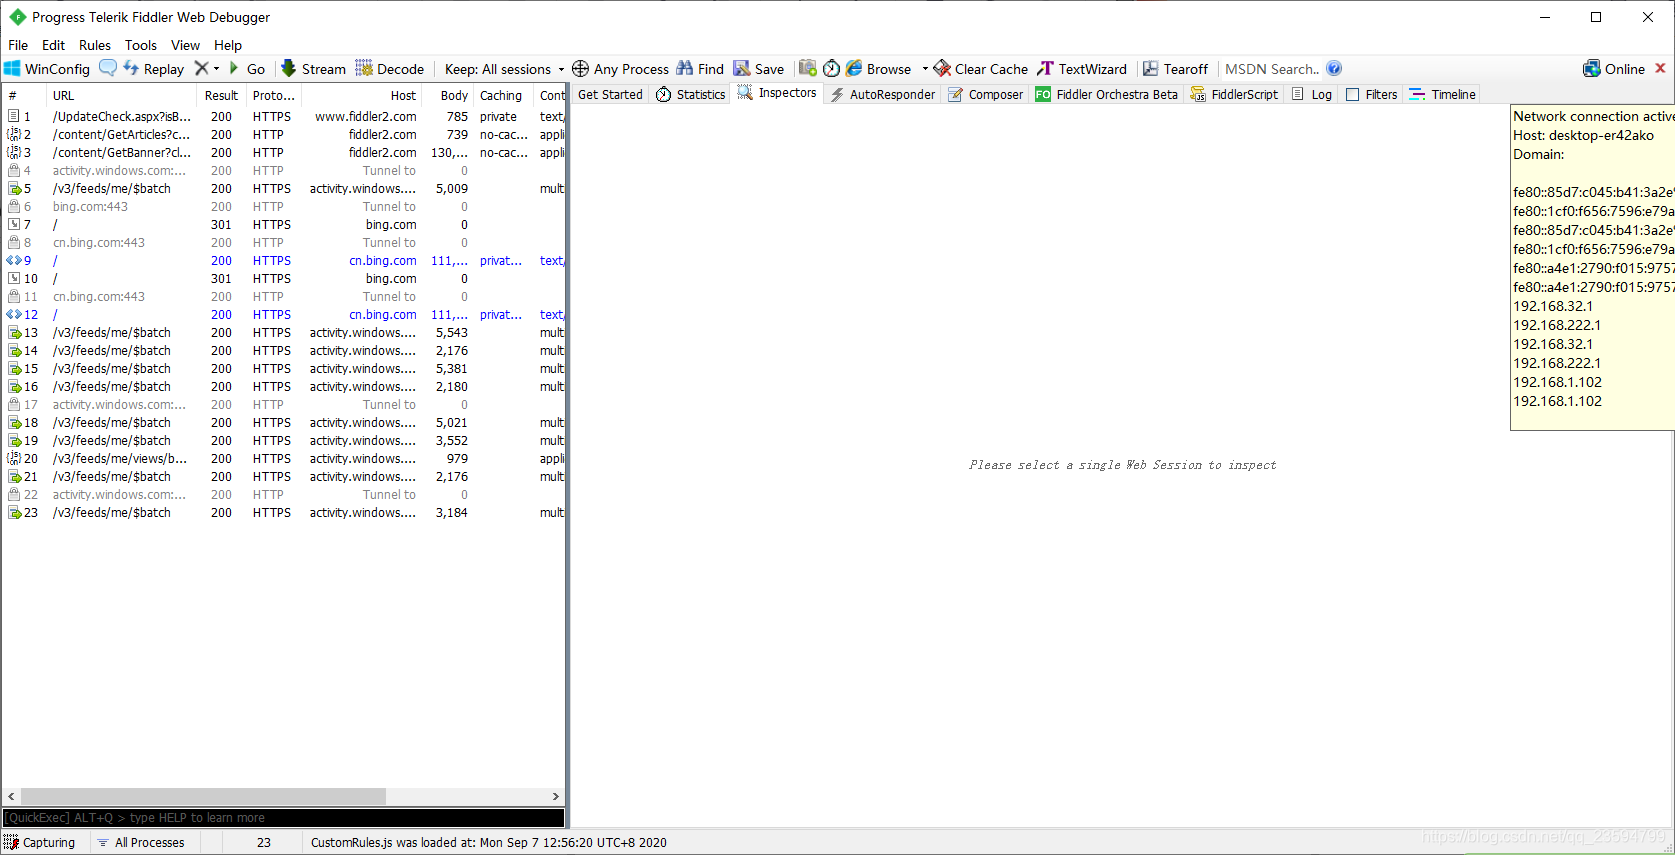Save sessions with the Save button

click(x=759, y=69)
